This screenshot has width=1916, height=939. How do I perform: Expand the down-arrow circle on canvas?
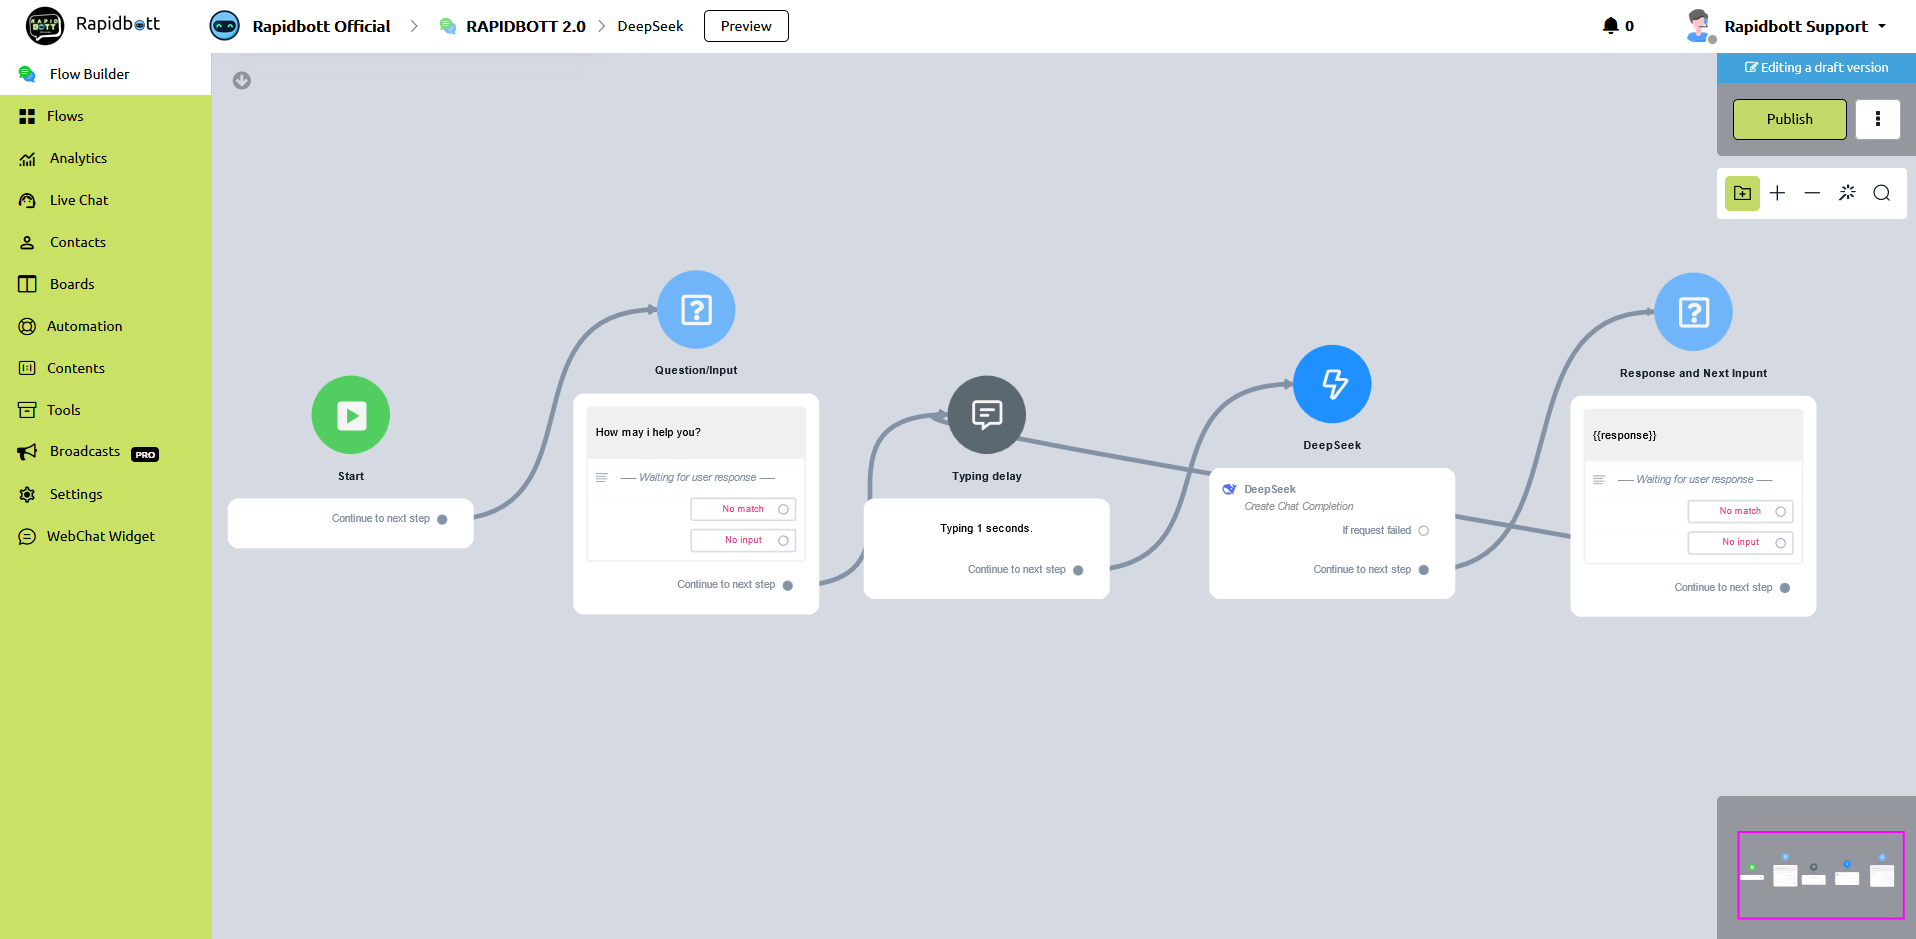coord(242,81)
